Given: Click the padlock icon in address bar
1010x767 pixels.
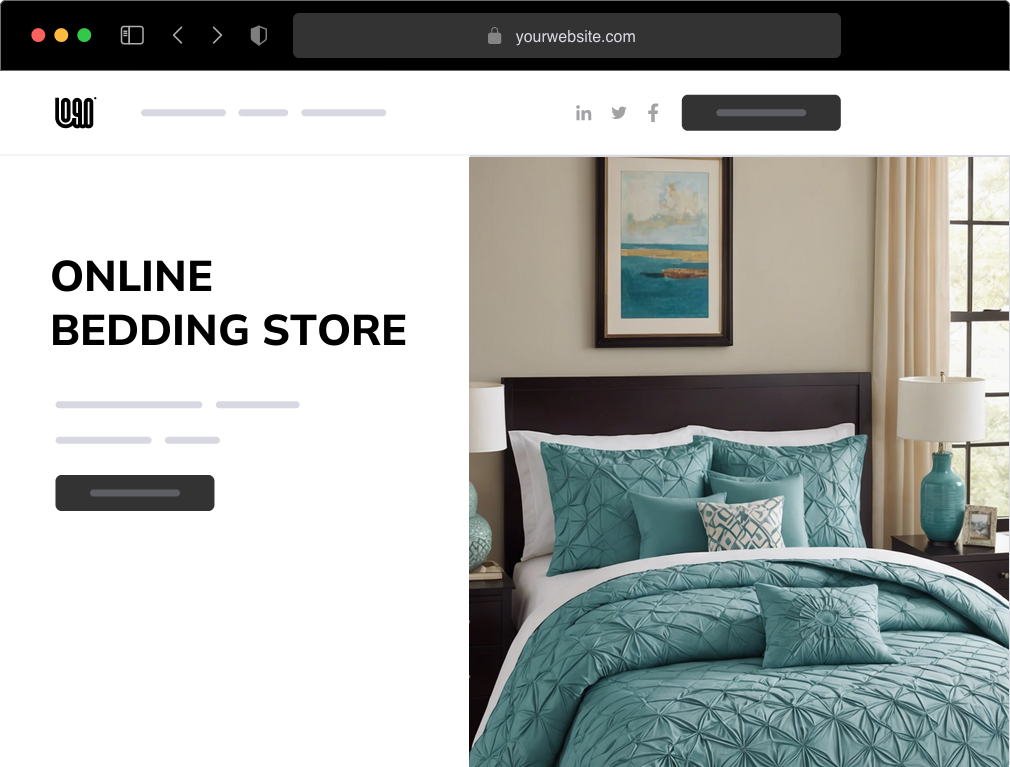Looking at the screenshot, I should 494,36.
